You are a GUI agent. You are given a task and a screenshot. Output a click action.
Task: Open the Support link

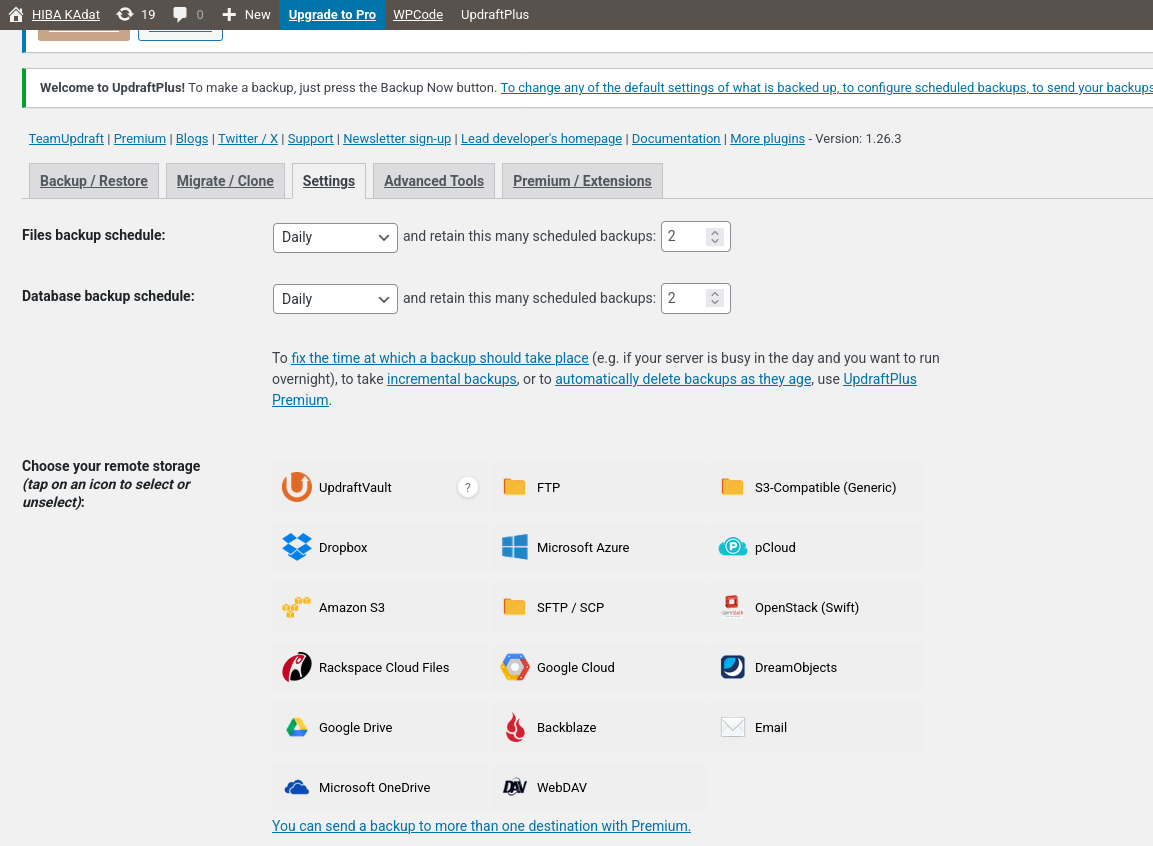tap(310, 138)
